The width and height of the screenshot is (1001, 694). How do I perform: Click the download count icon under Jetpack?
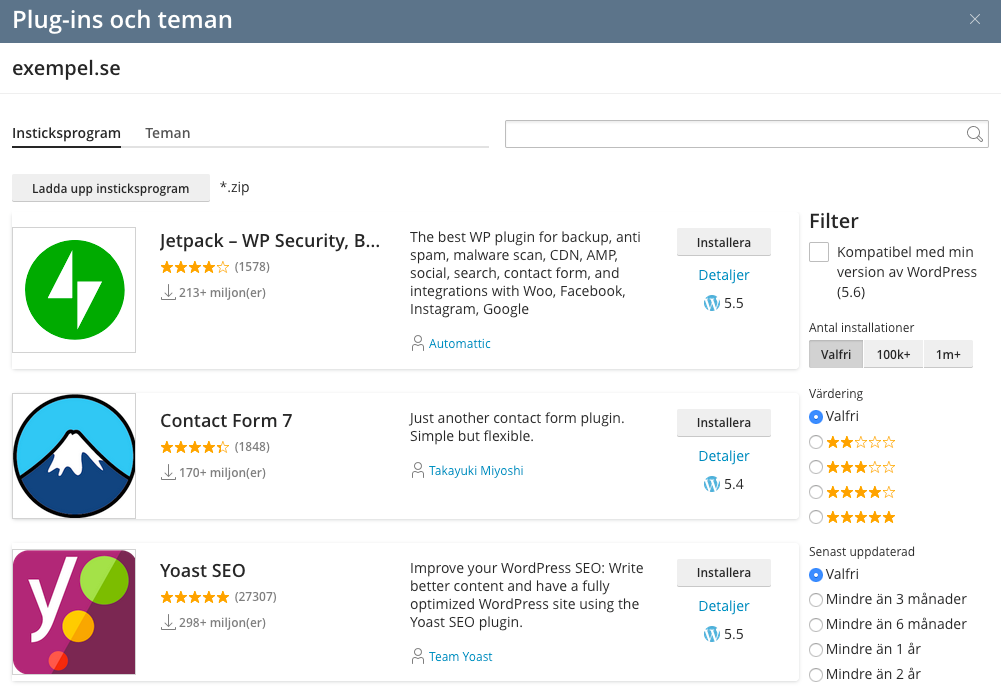[x=168, y=293]
